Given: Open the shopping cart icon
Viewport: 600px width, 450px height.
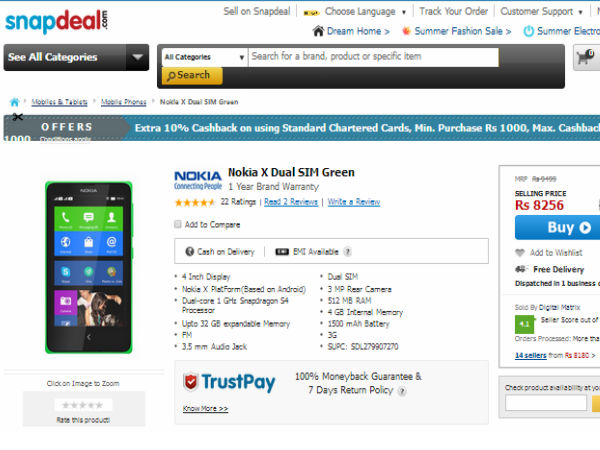Looking at the screenshot, I should pos(584,58).
